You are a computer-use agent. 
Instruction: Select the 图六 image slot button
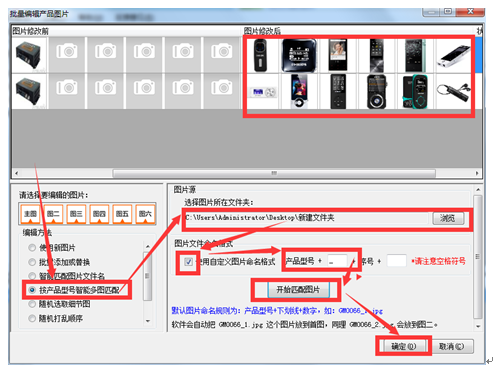click(x=145, y=214)
